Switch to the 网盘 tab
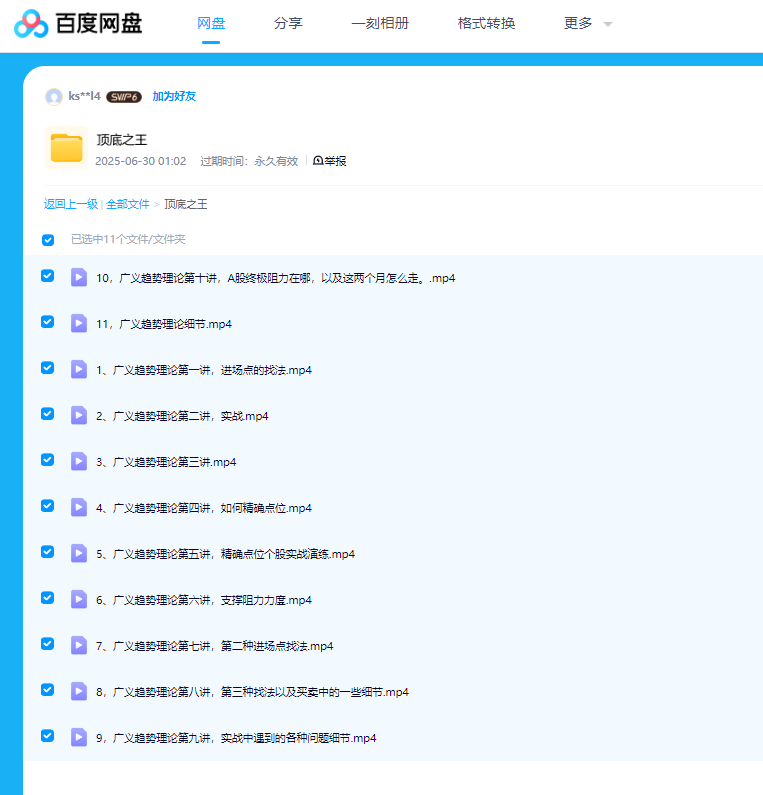 point(211,23)
